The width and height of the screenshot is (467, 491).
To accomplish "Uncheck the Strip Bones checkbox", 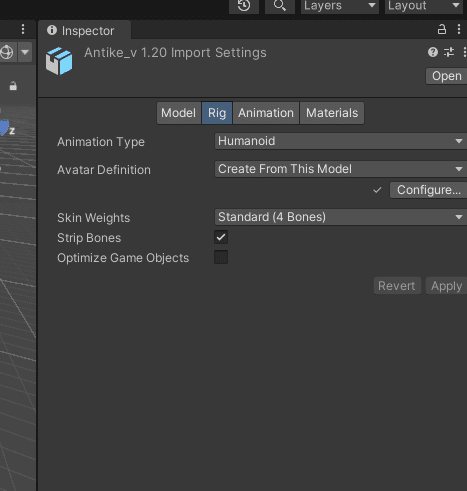I will [221, 237].
